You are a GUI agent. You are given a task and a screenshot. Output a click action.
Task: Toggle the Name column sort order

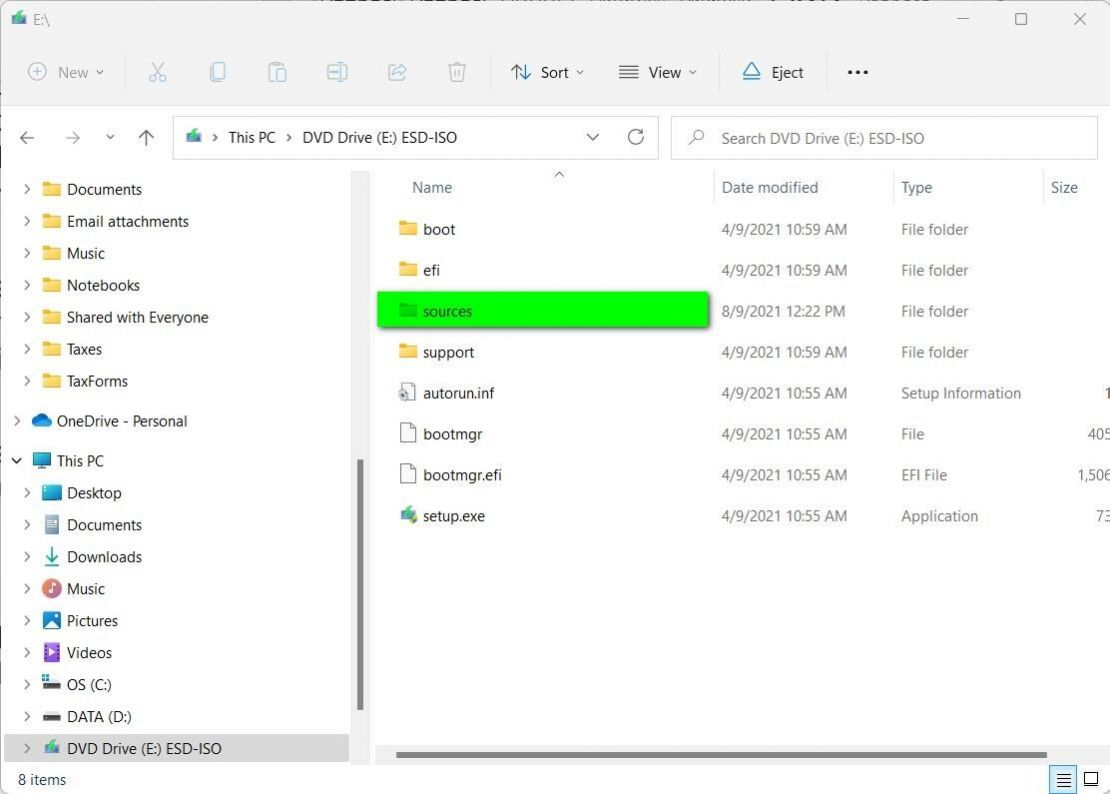click(432, 187)
